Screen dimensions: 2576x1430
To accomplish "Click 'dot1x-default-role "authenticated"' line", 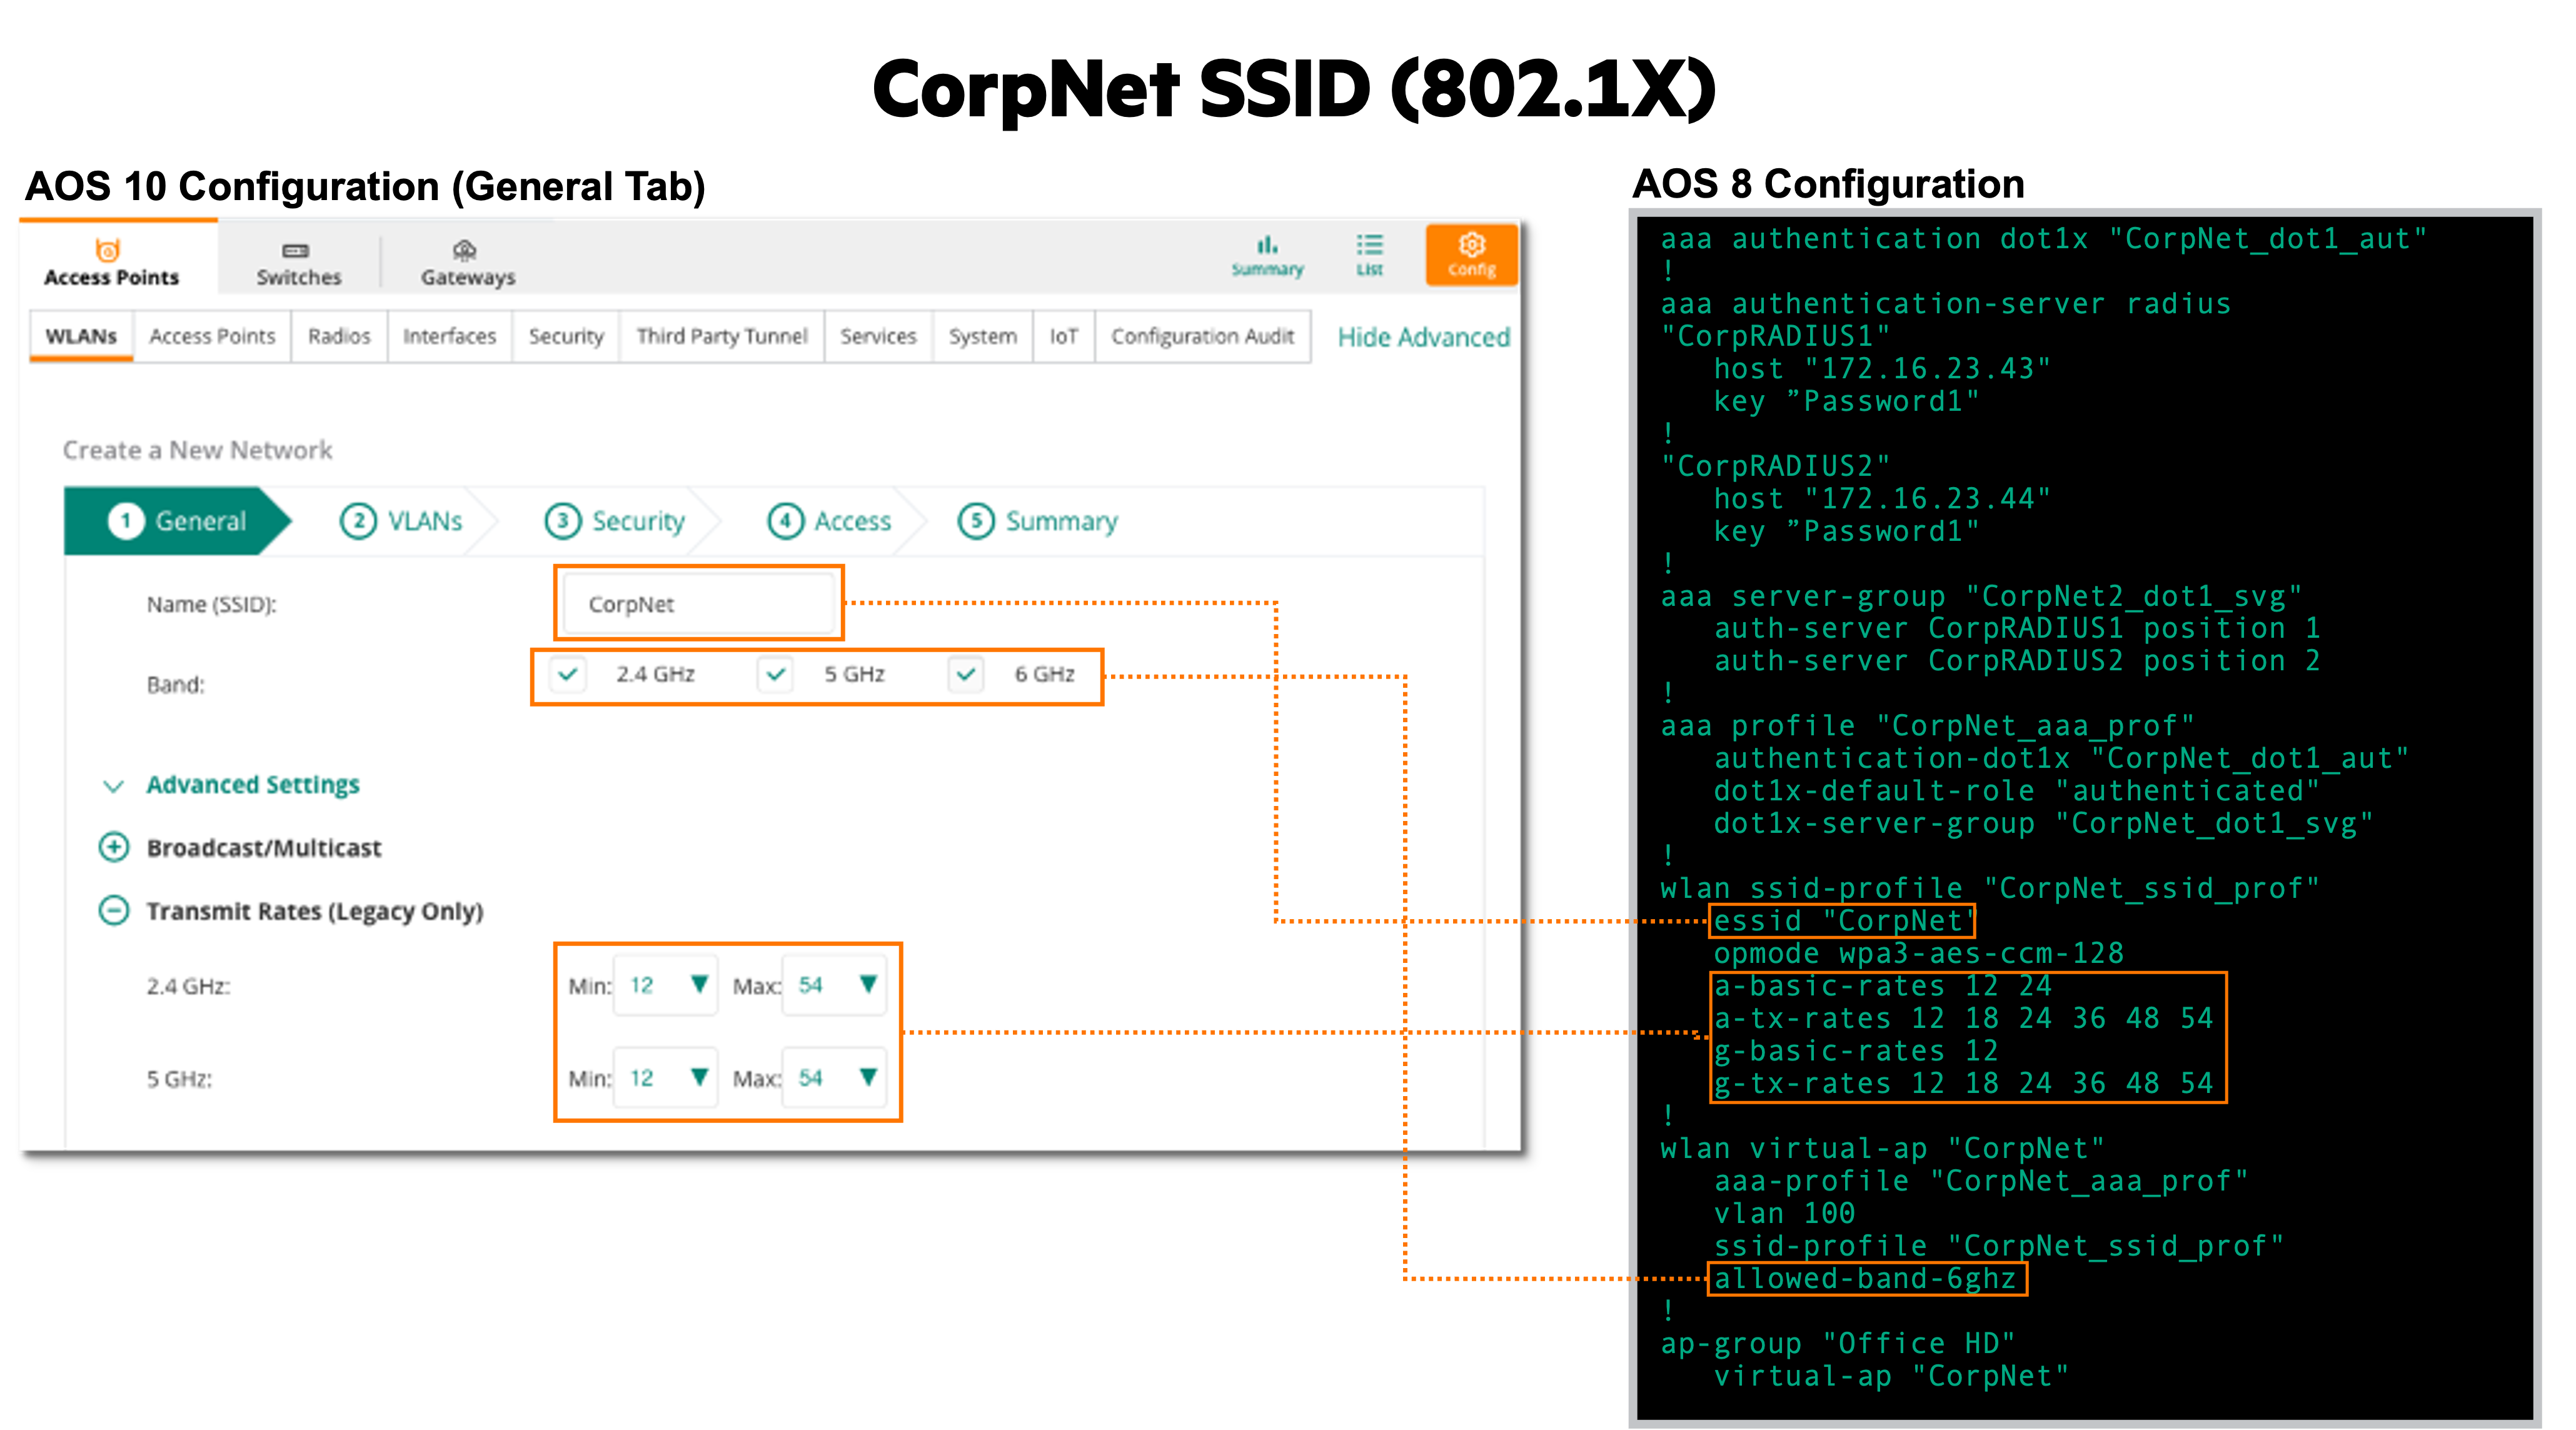I will point(2016,791).
